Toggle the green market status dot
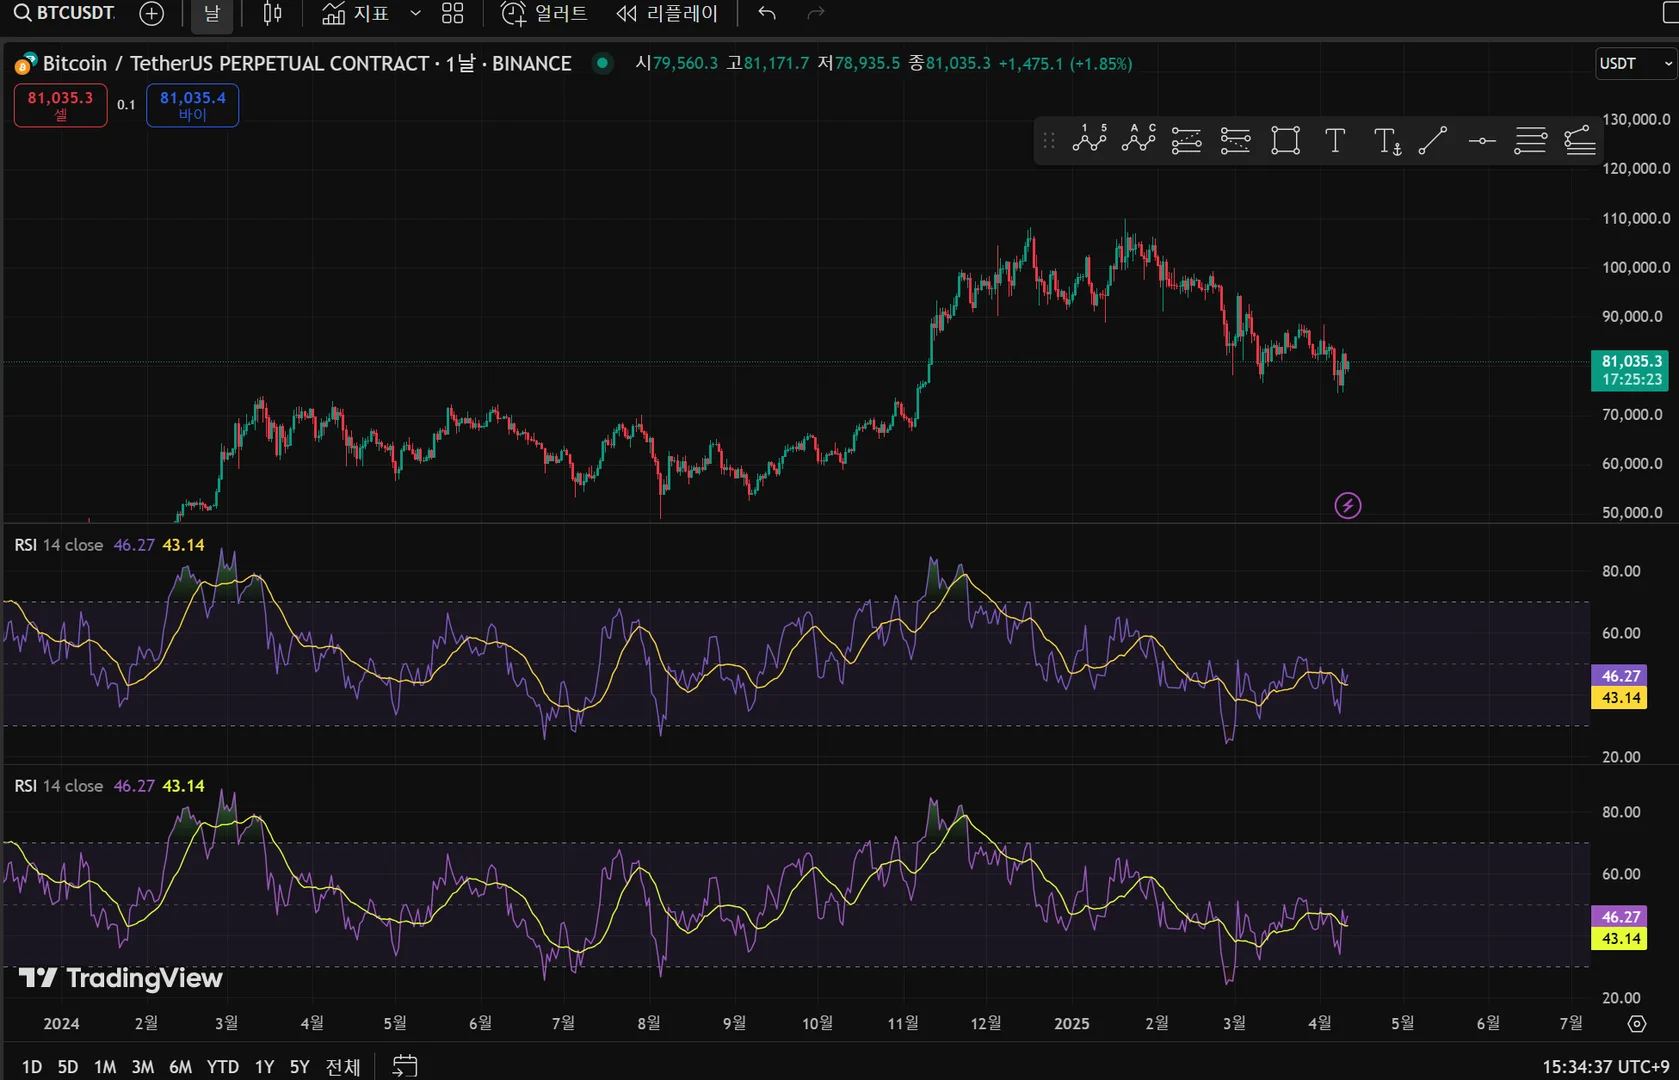 (602, 63)
